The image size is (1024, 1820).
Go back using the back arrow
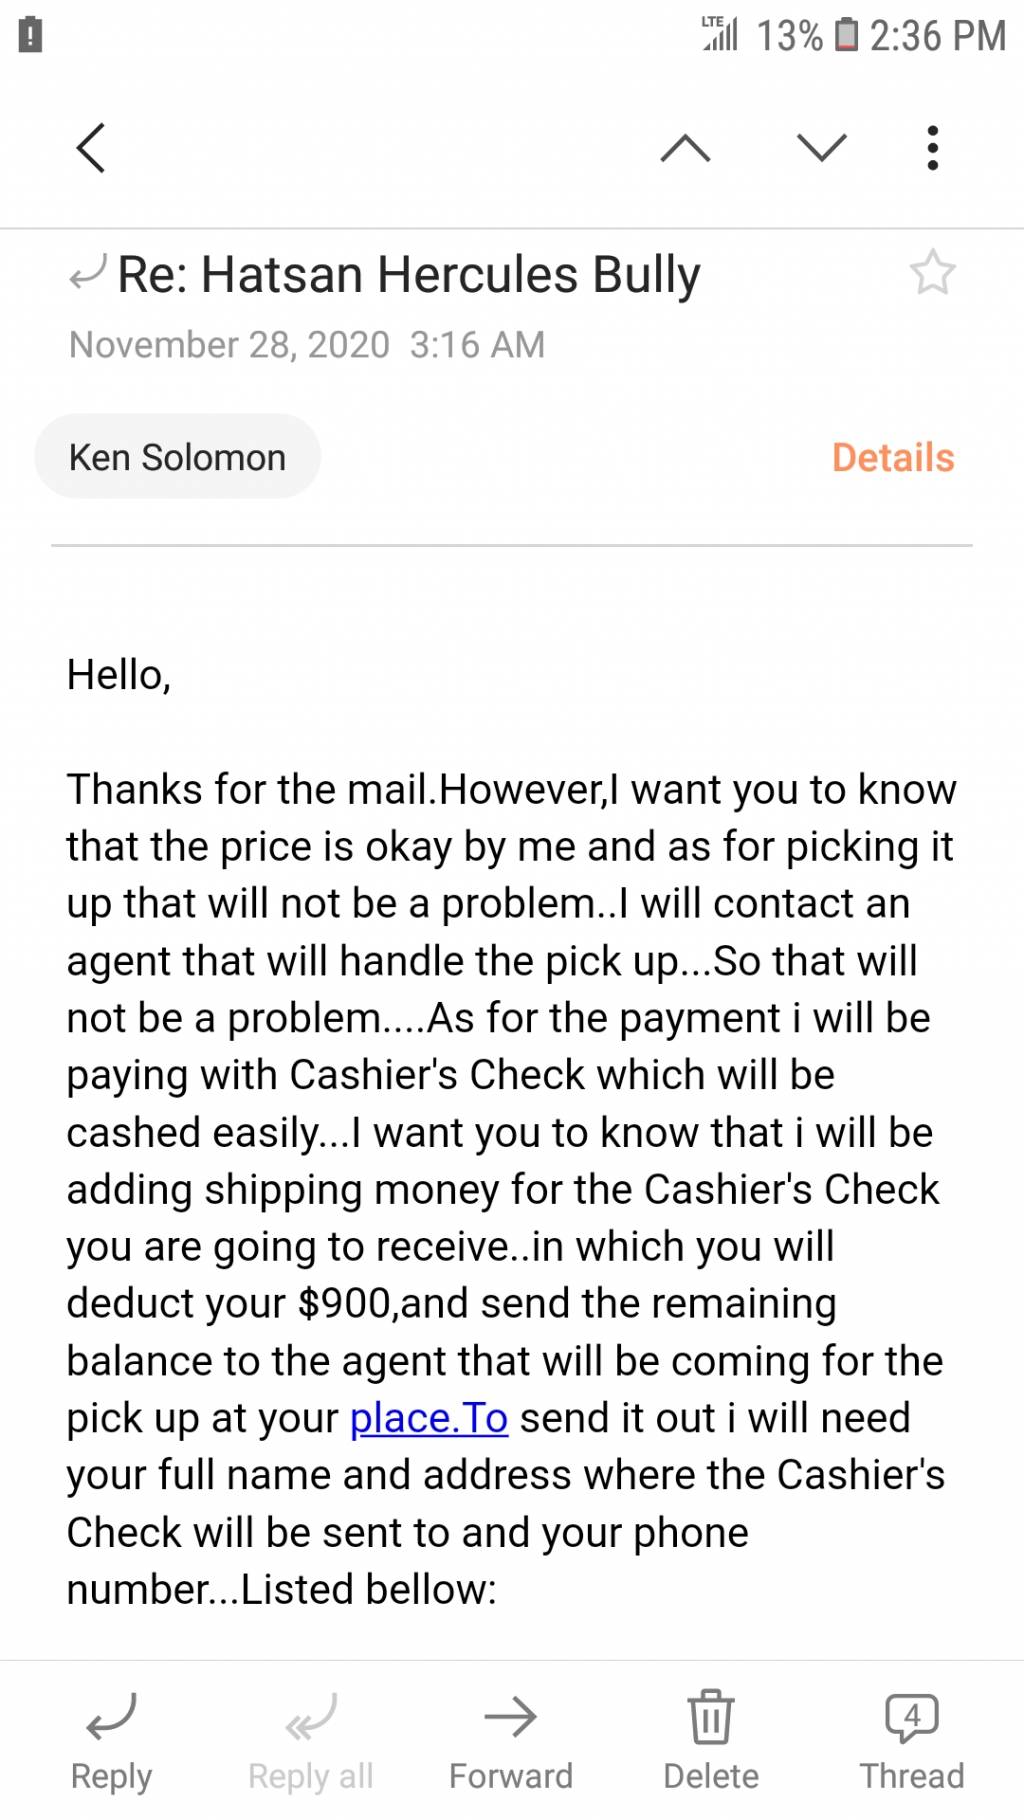91,148
